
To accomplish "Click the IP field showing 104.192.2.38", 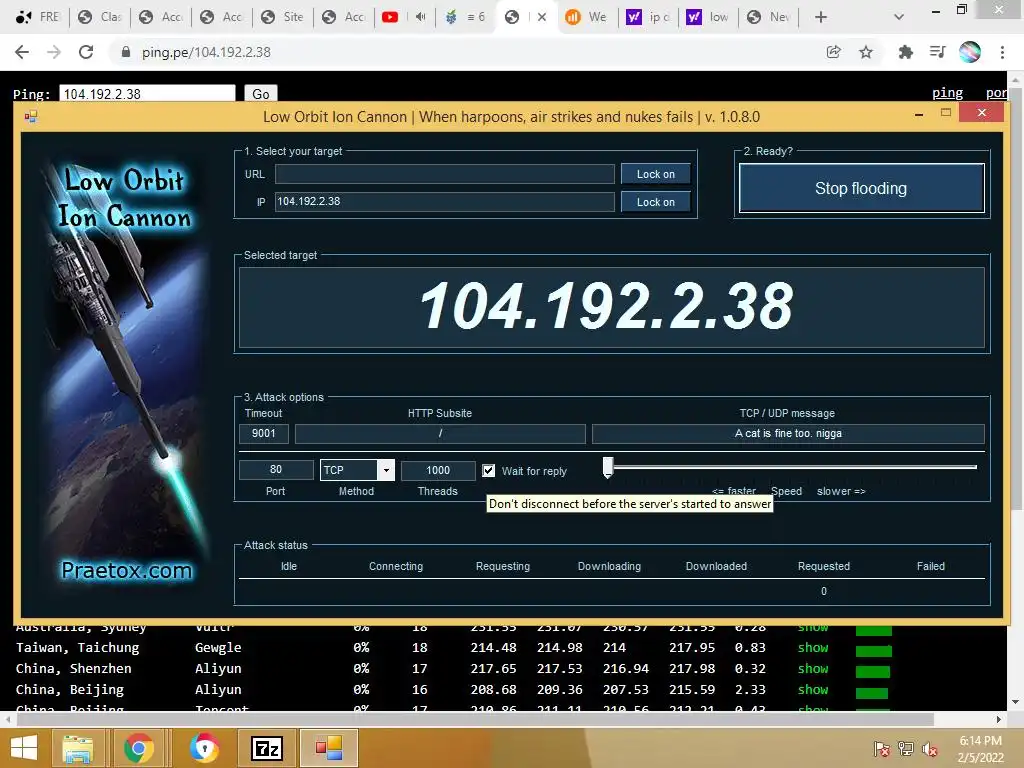I will click(x=444, y=202).
